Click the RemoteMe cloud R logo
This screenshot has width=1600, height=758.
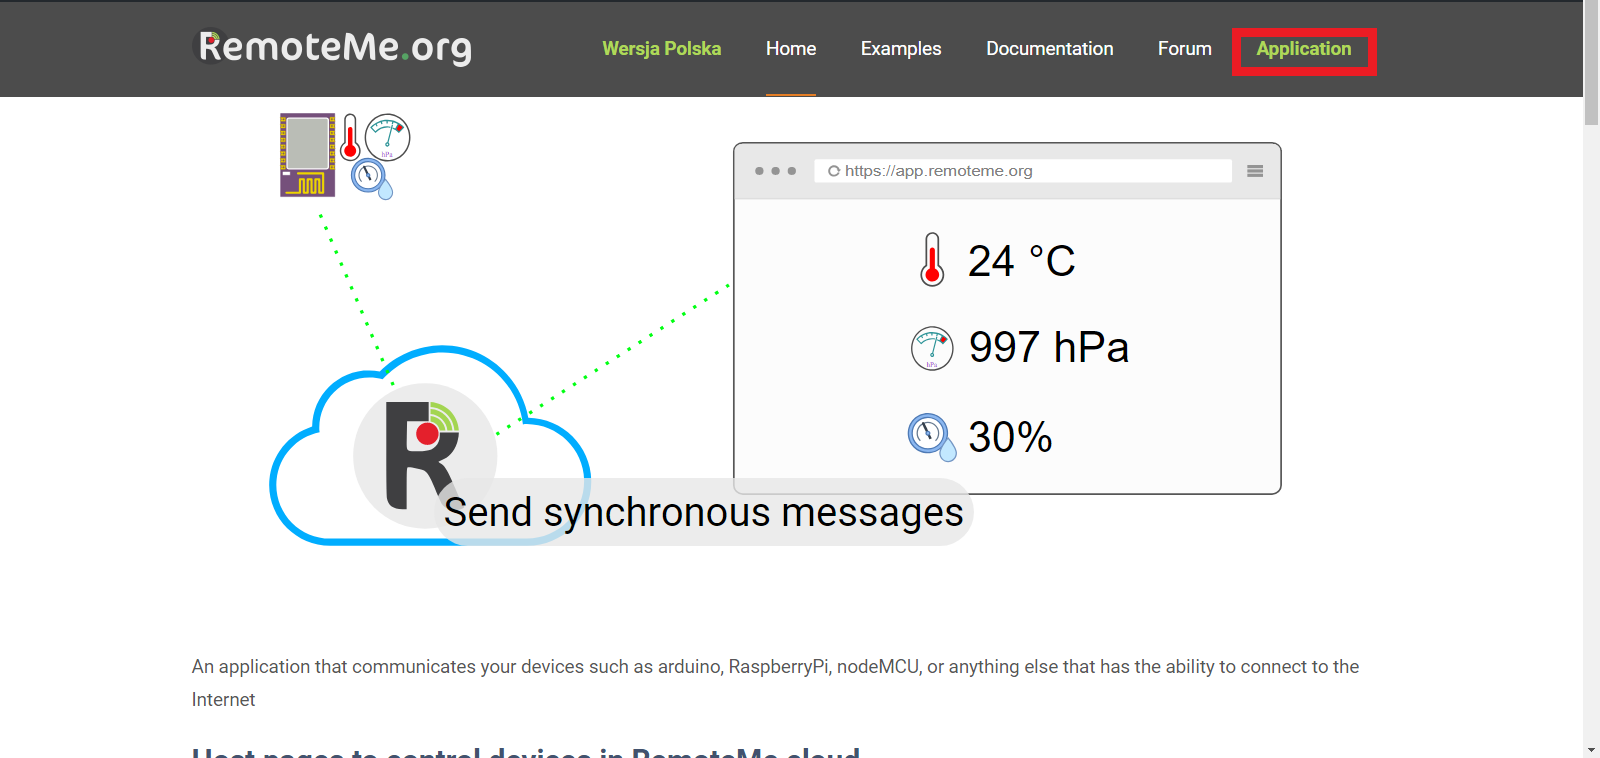point(424,455)
